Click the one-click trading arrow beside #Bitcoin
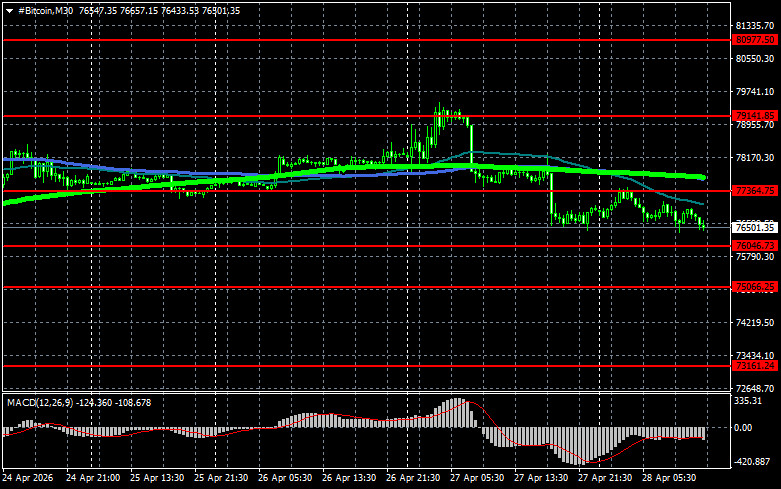The height and width of the screenshot is (489, 781). click(x=9, y=10)
